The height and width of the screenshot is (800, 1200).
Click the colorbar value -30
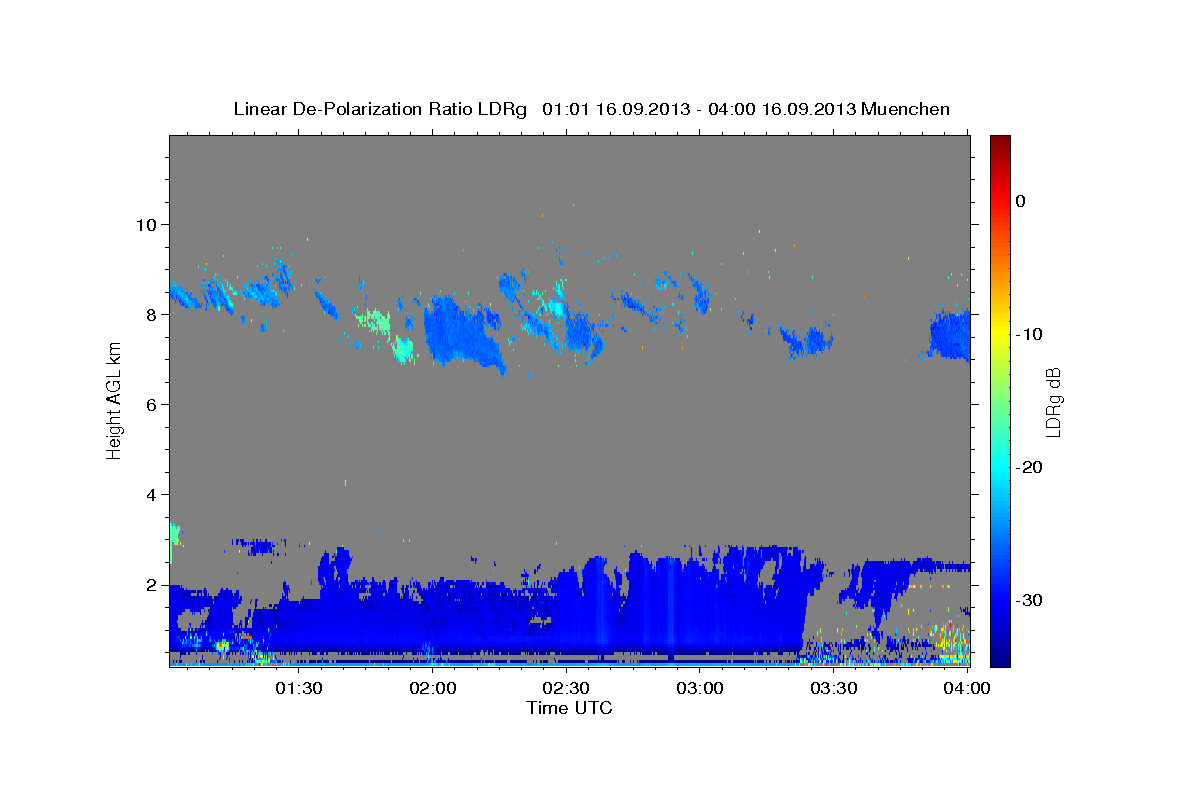1029,600
